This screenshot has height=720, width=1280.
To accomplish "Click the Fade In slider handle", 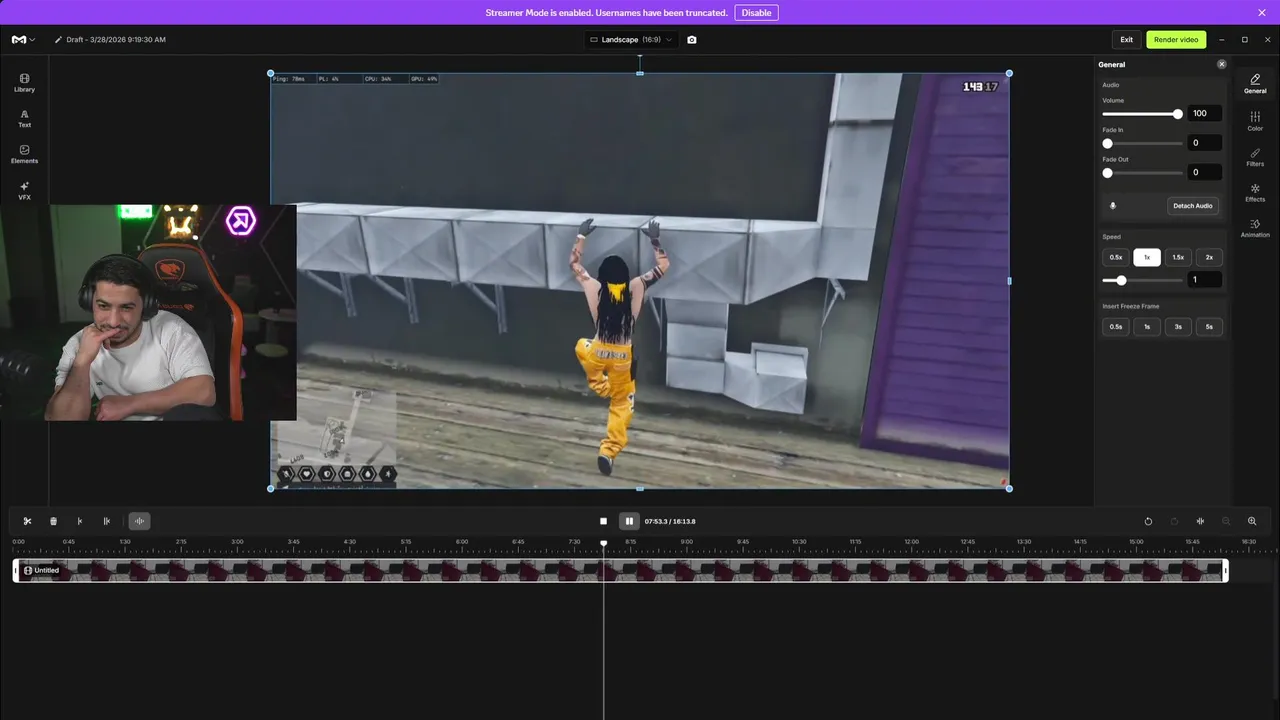I will 1107,143.
